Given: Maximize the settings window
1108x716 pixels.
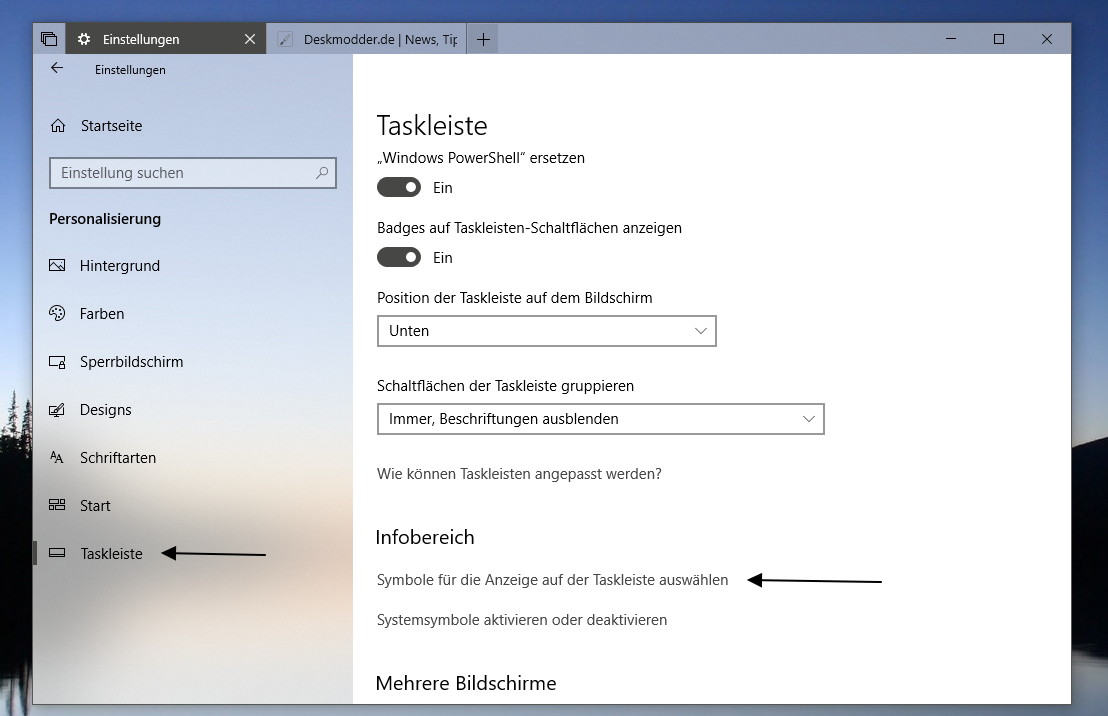Looking at the screenshot, I should [x=998, y=39].
